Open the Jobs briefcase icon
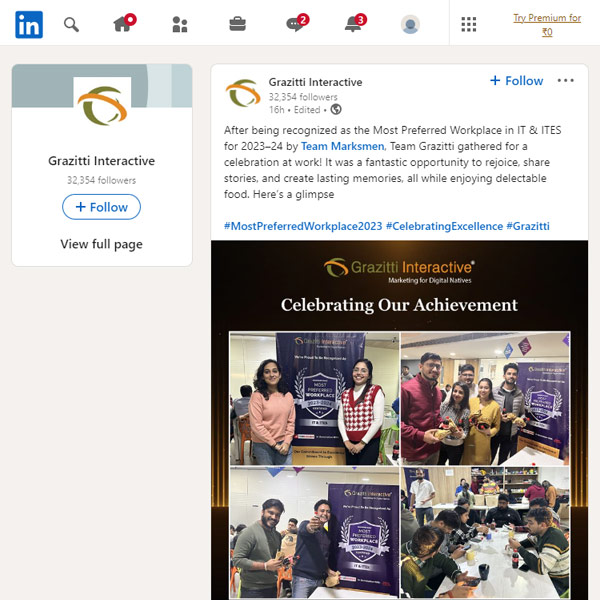Image resolution: width=600 pixels, height=600 pixels. click(x=237, y=24)
